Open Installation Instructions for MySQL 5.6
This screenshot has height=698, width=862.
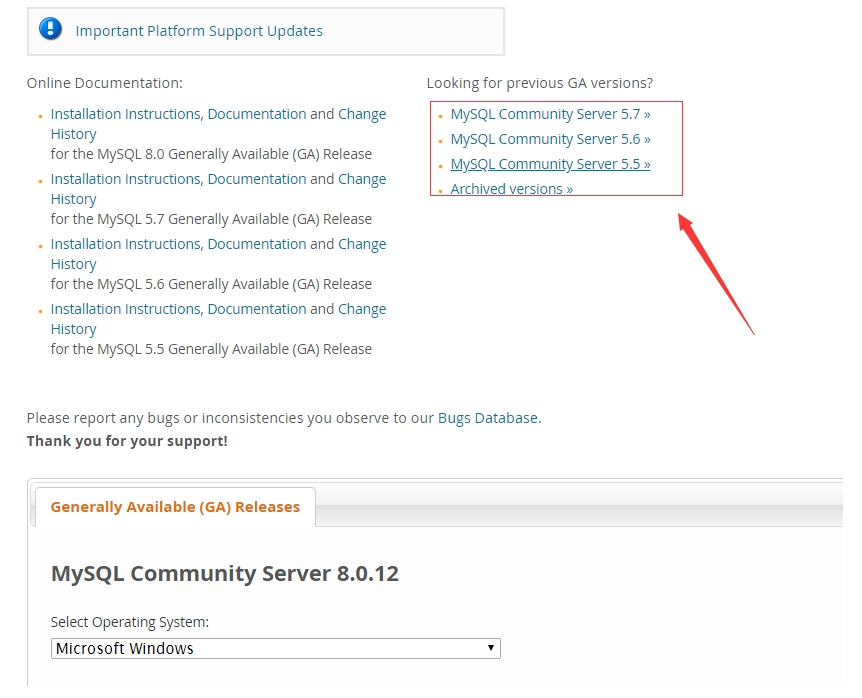pyautogui.click(x=126, y=244)
